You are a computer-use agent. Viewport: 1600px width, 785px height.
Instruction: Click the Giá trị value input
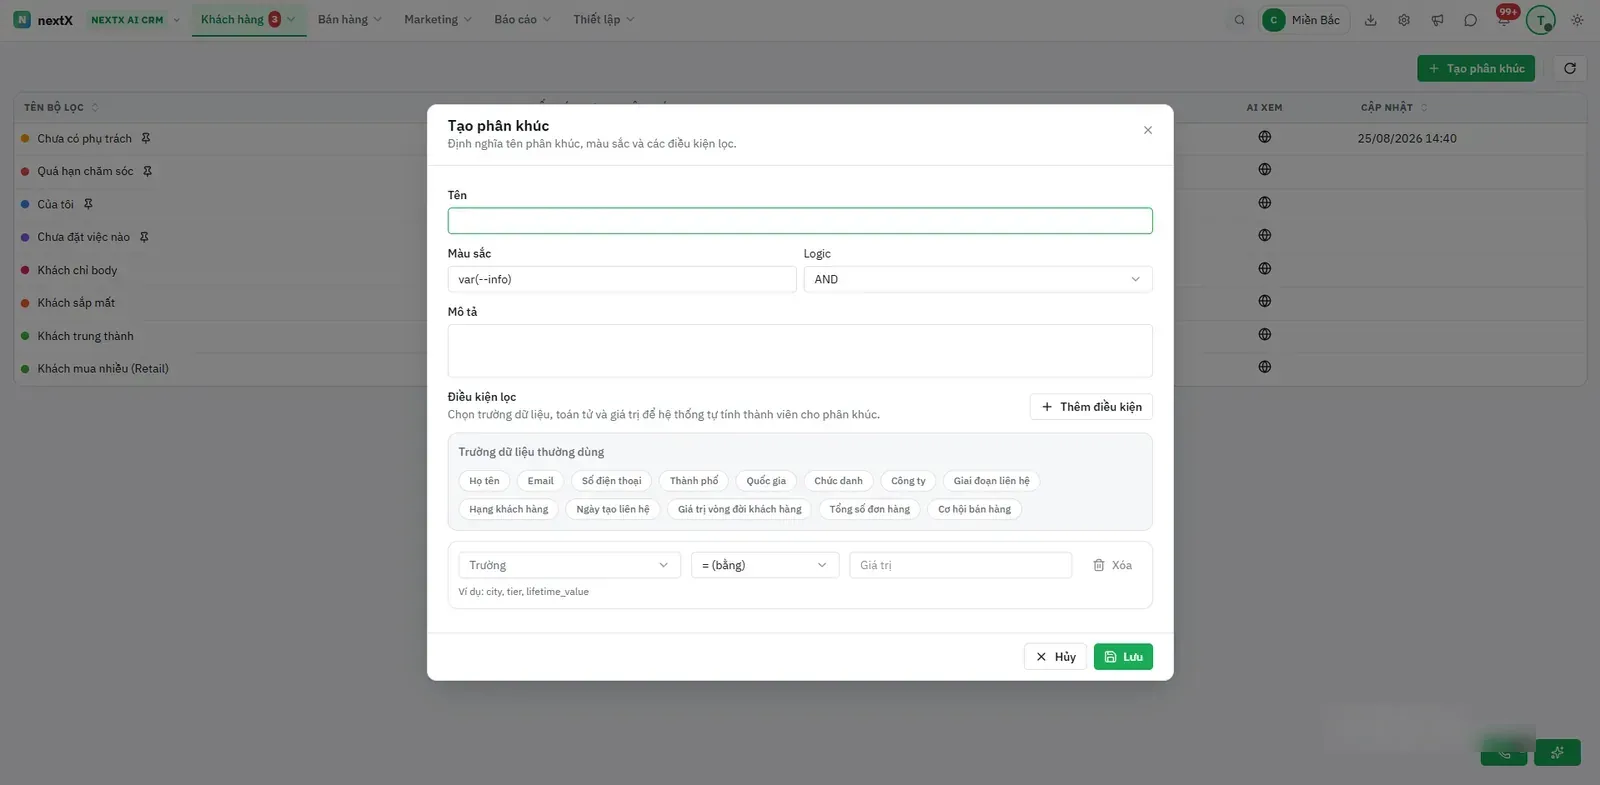(x=961, y=565)
